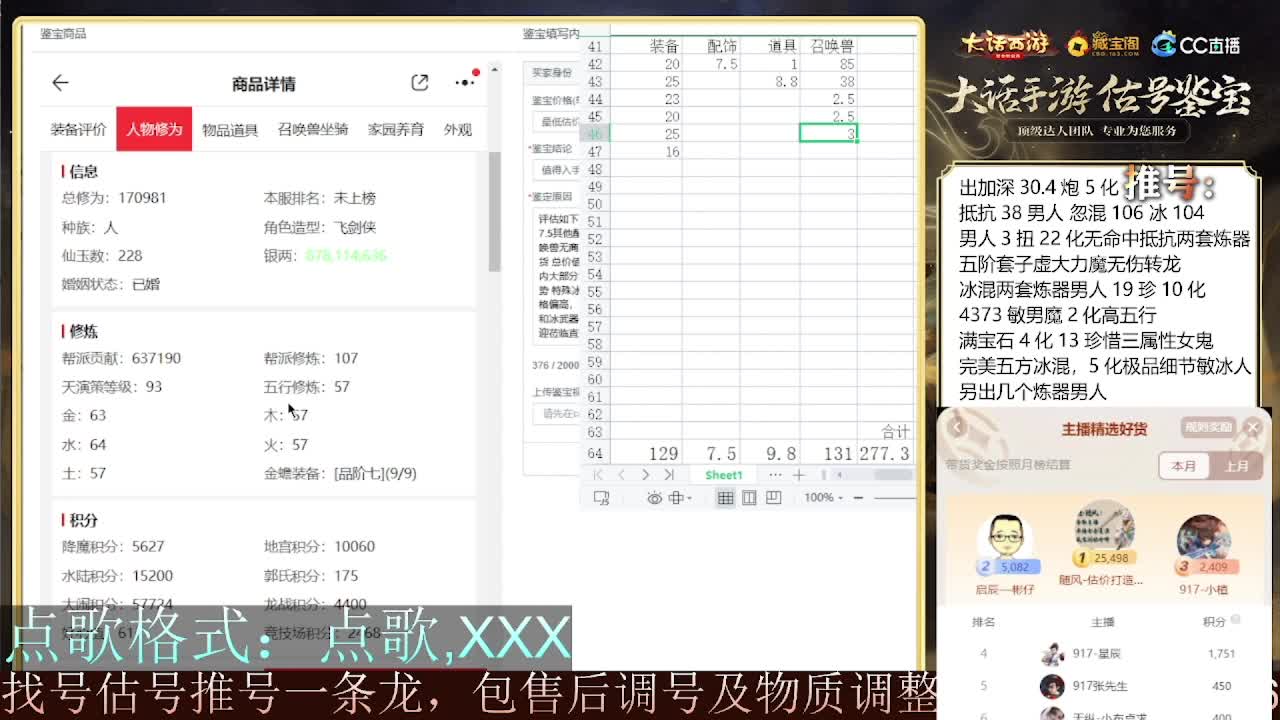Select row 46 header
Screen dimensions: 1280x720
pos(596,133)
